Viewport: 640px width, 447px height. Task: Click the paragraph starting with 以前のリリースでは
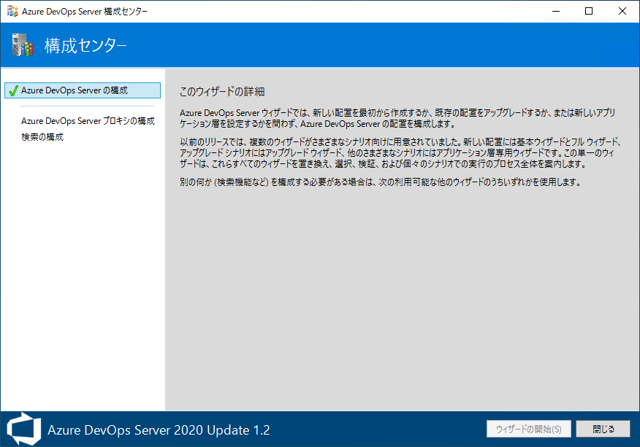click(400, 153)
